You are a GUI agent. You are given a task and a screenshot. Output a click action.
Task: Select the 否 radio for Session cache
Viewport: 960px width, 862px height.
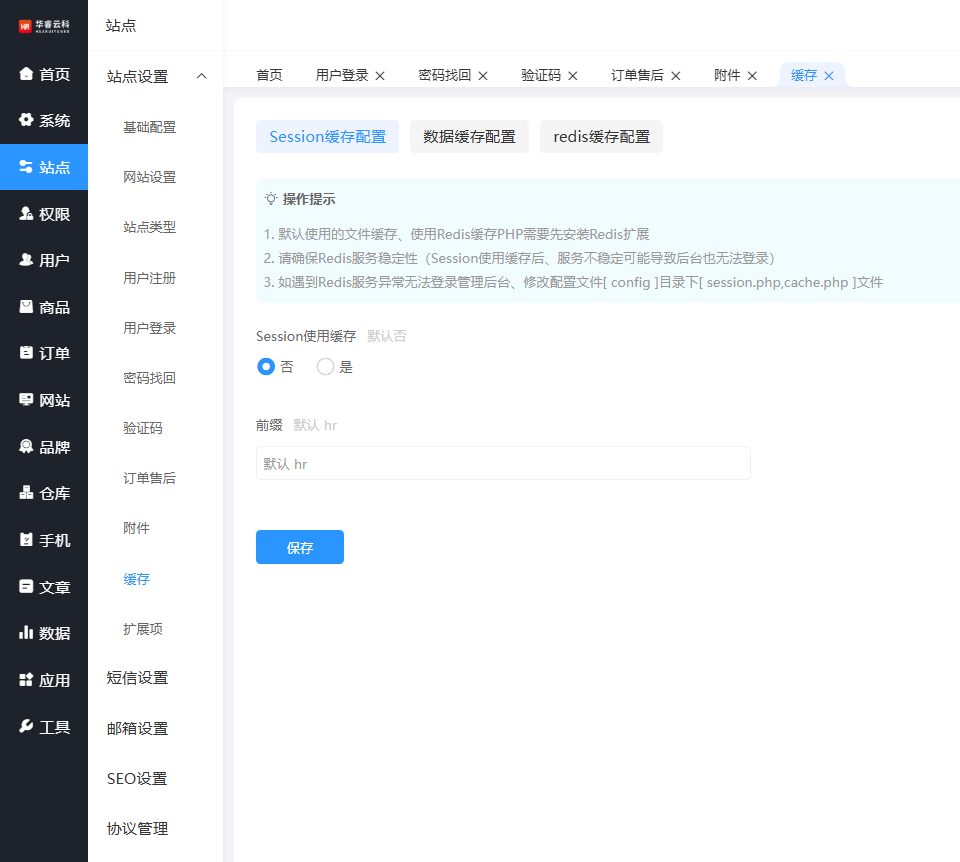coord(266,367)
